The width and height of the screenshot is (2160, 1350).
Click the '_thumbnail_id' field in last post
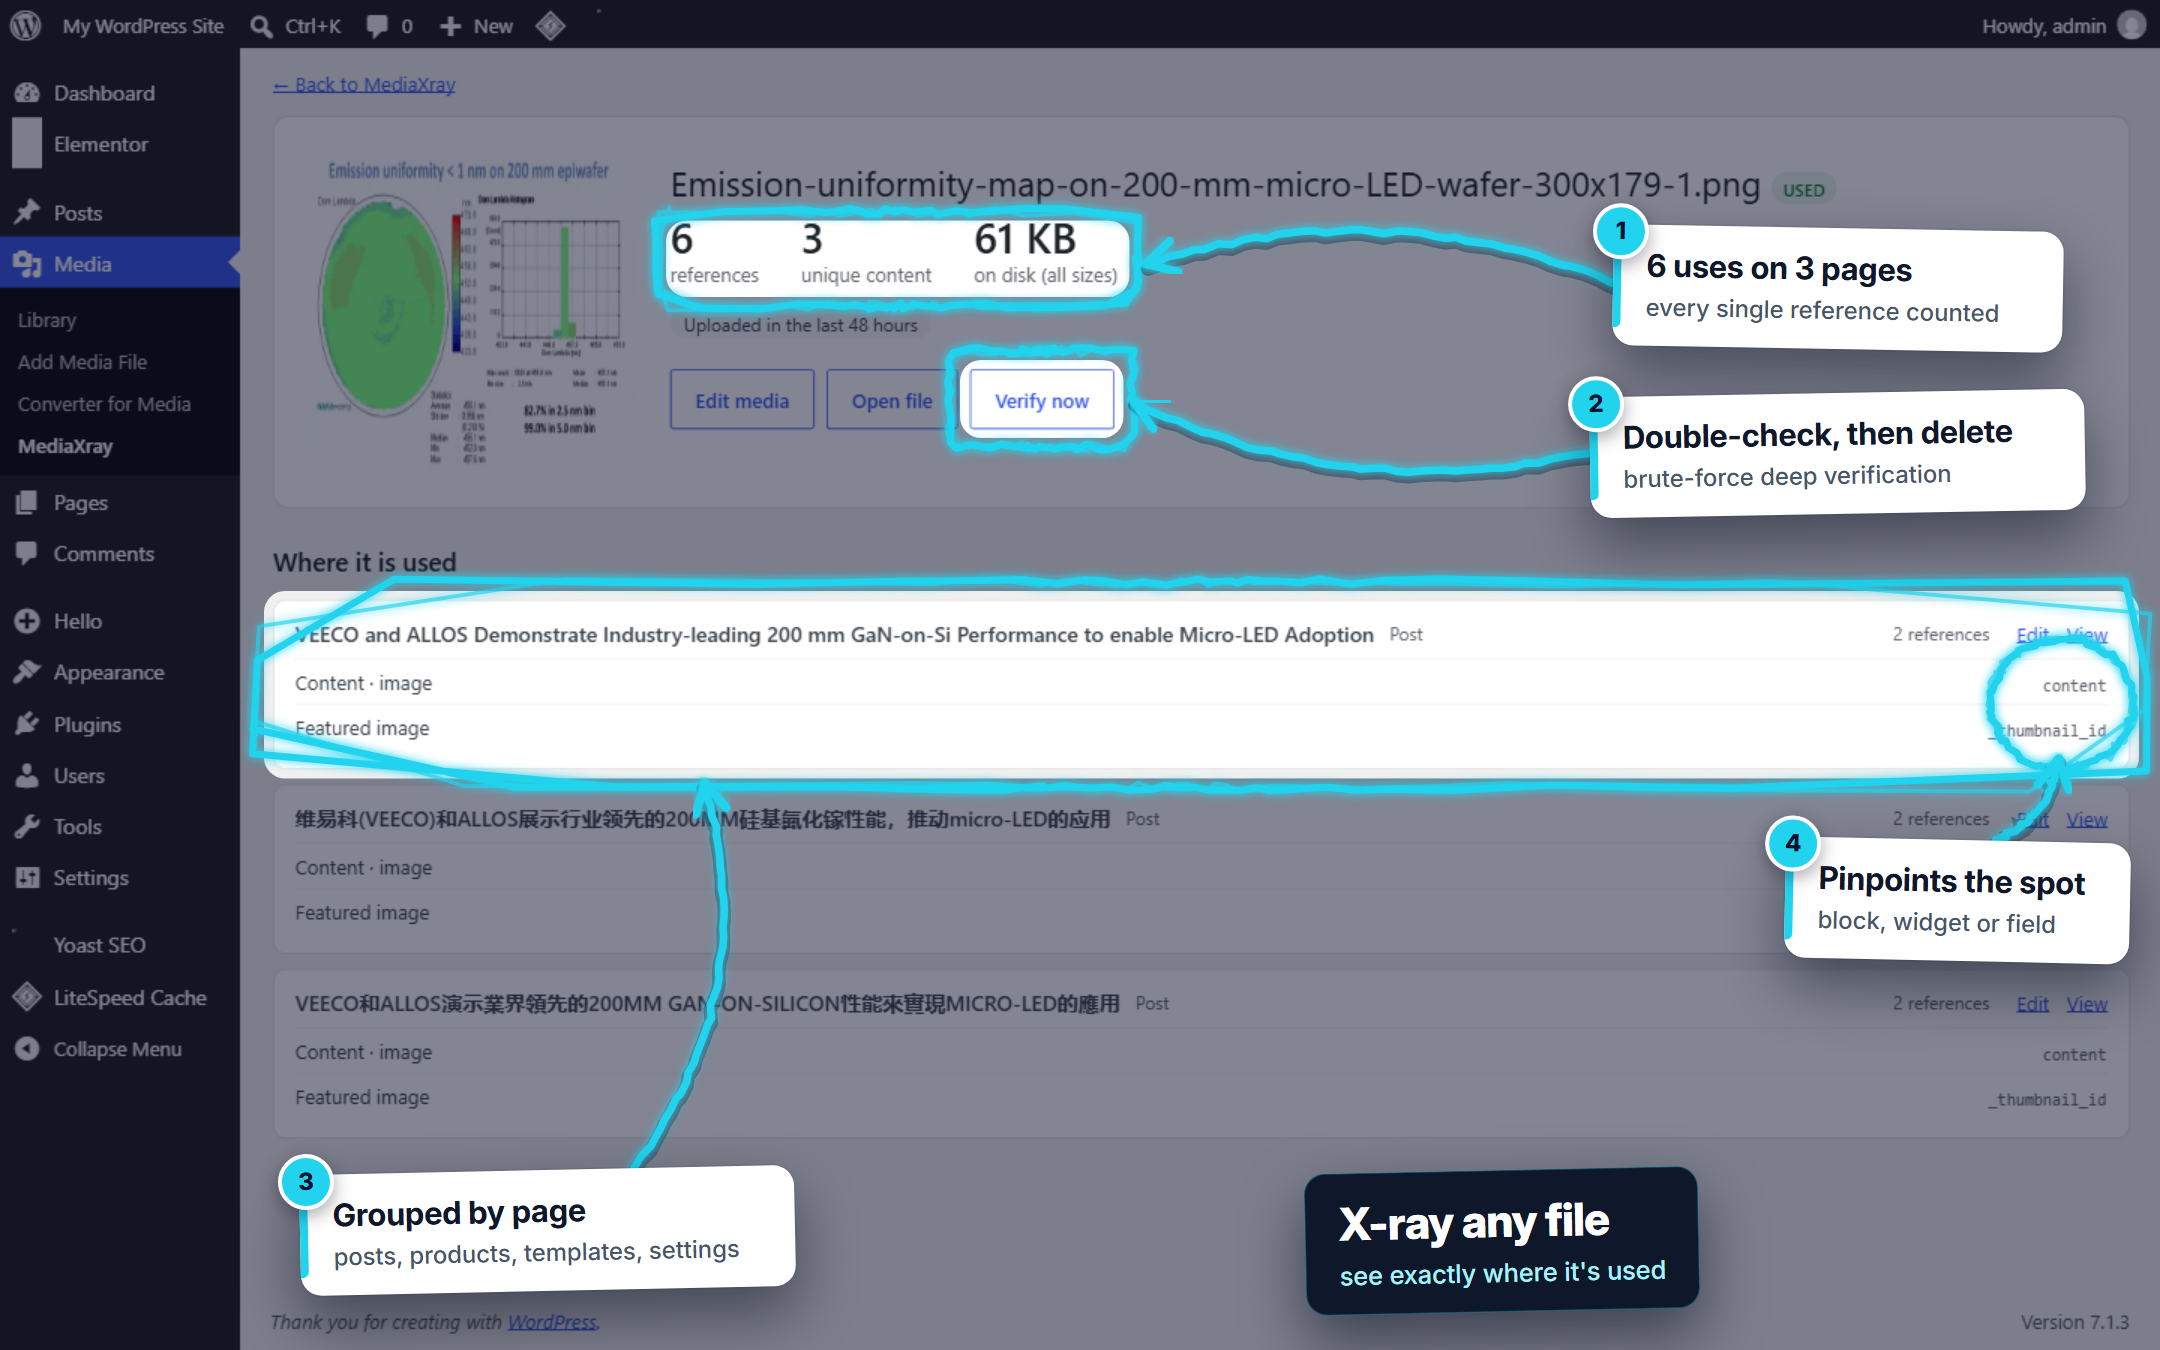(2047, 1099)
